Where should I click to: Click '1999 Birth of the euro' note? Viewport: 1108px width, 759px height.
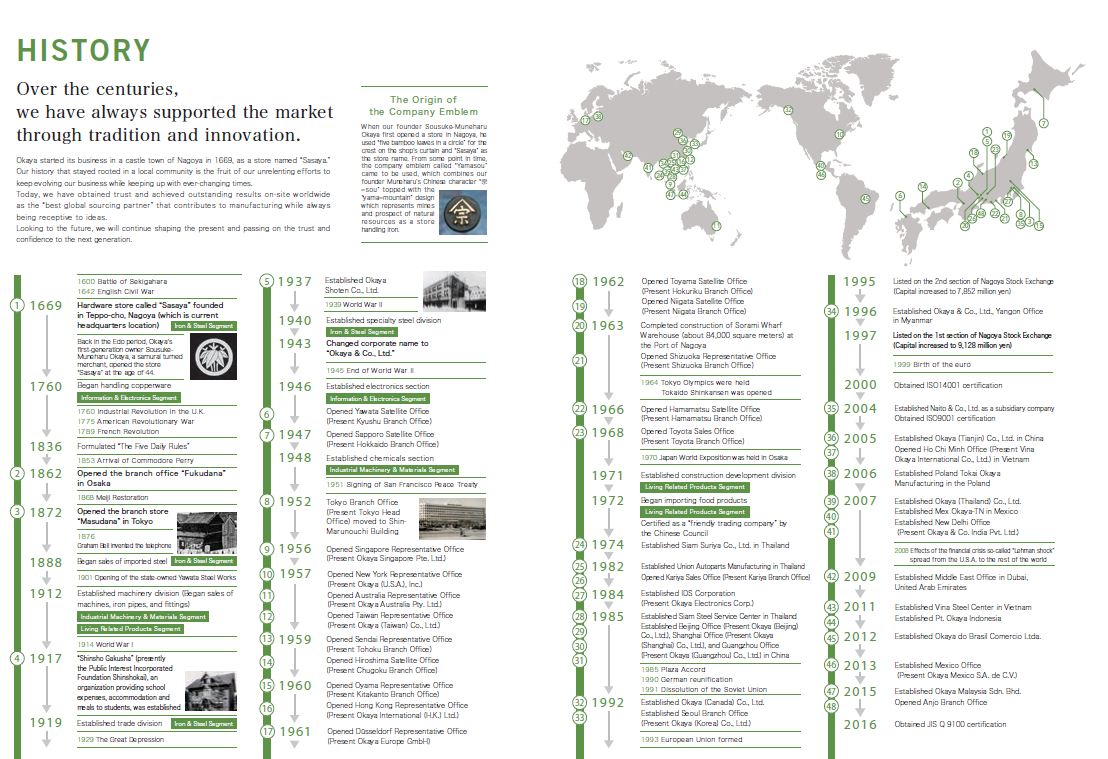pyautogui.click(x=932, y=365)
